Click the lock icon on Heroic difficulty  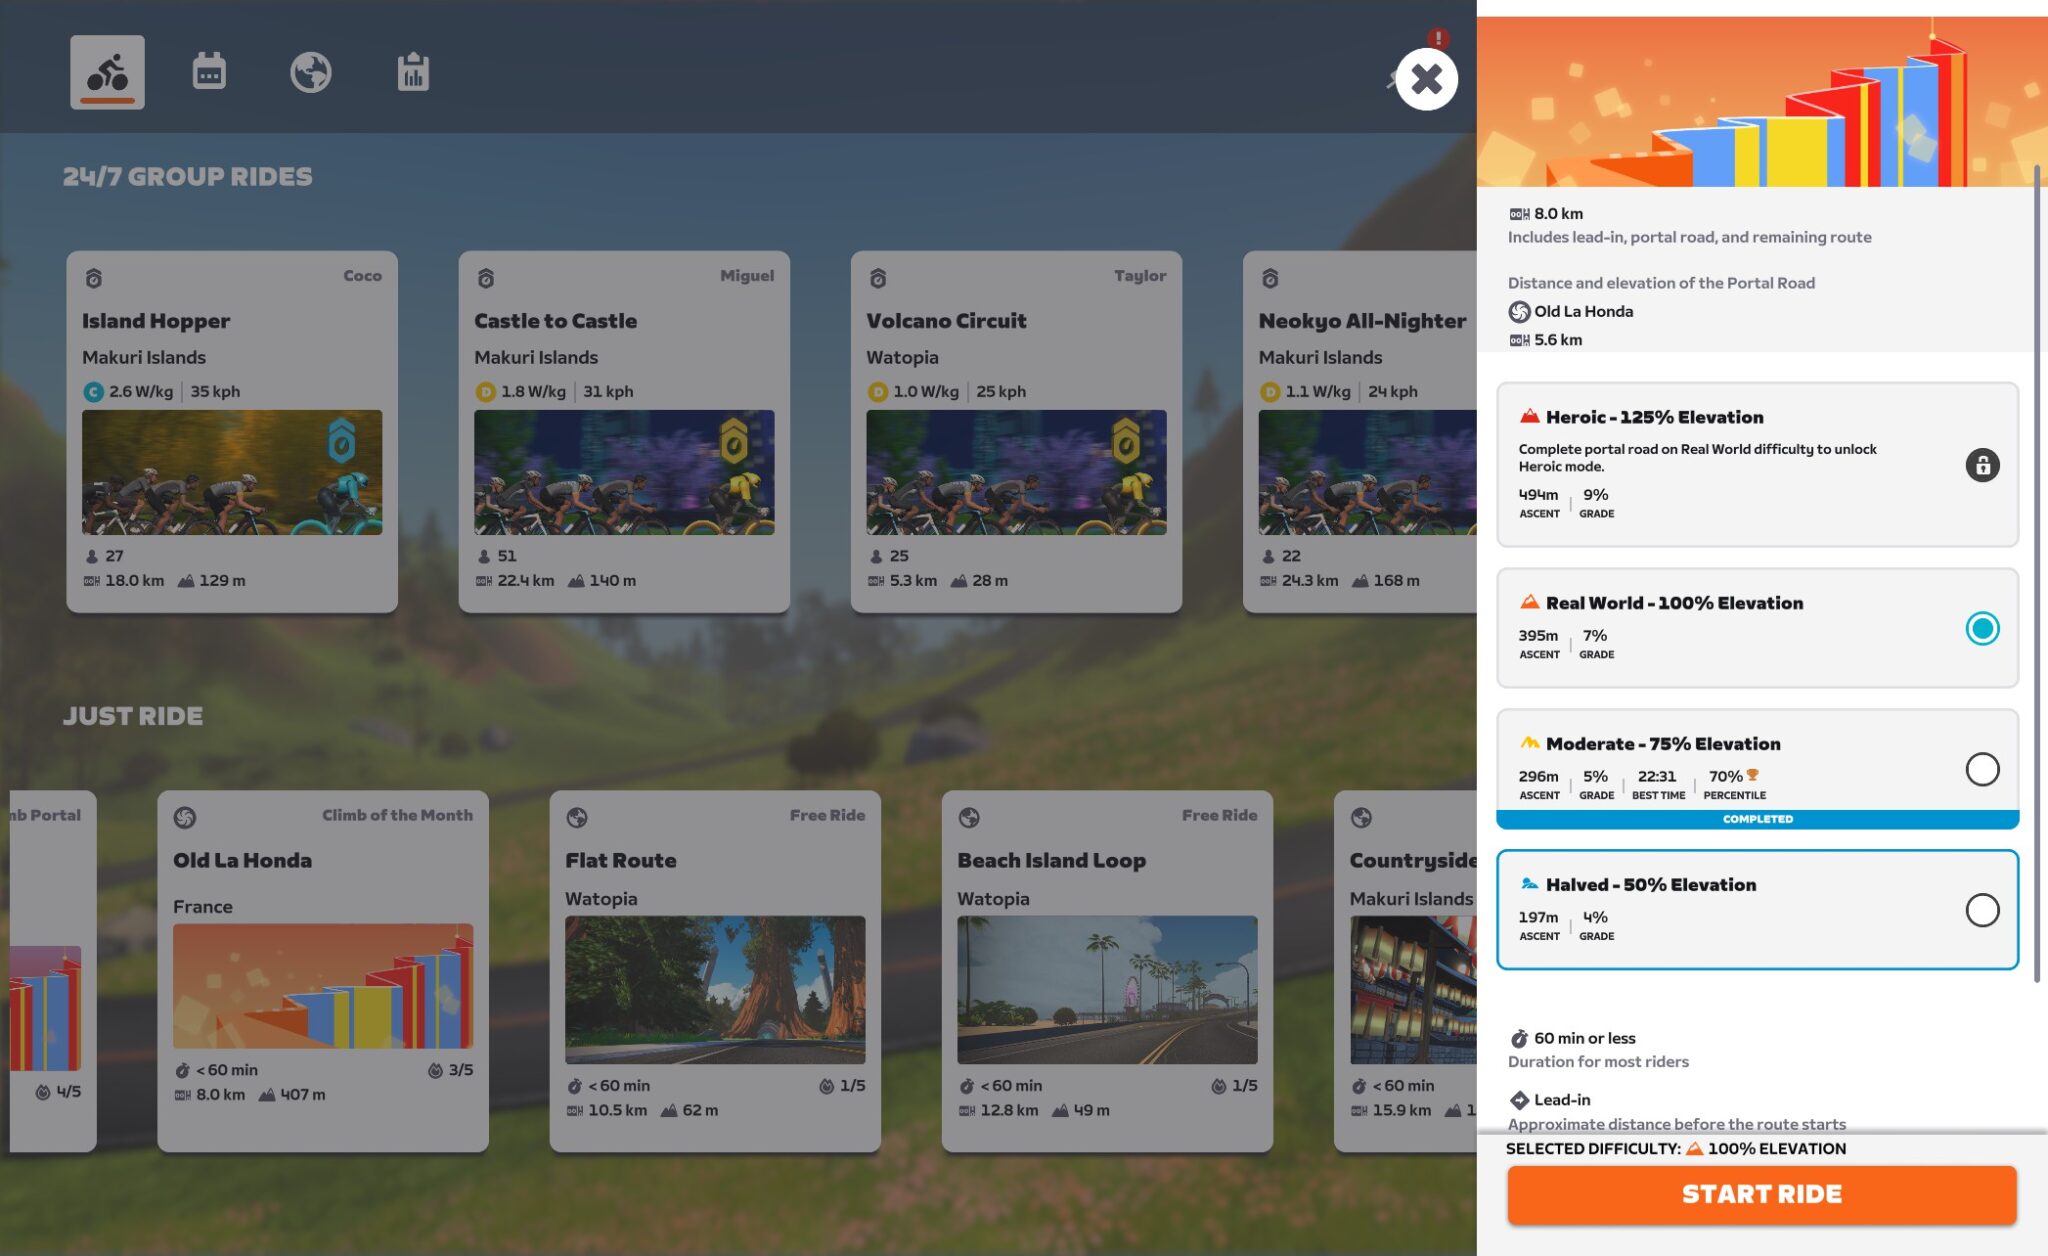(x=1983, y=465)
